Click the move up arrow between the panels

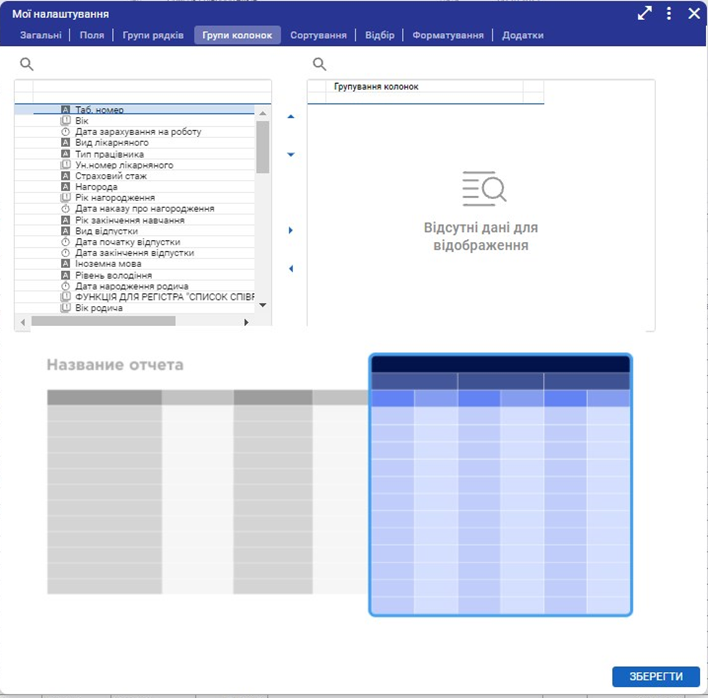[x=291, y=117]
